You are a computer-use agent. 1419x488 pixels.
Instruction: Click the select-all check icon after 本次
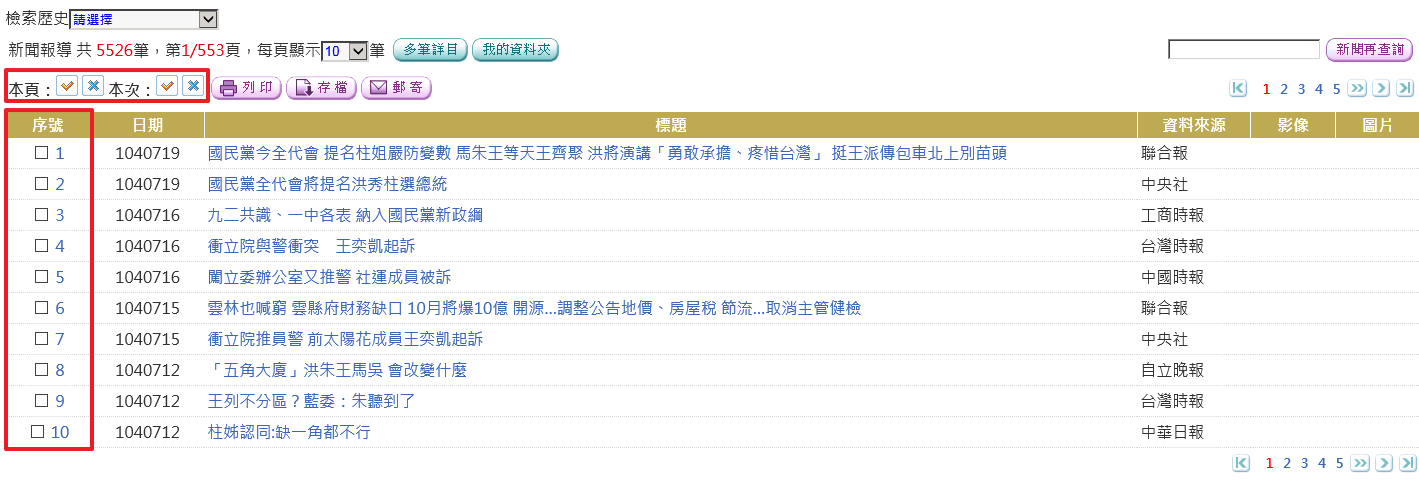pos(167,87)
